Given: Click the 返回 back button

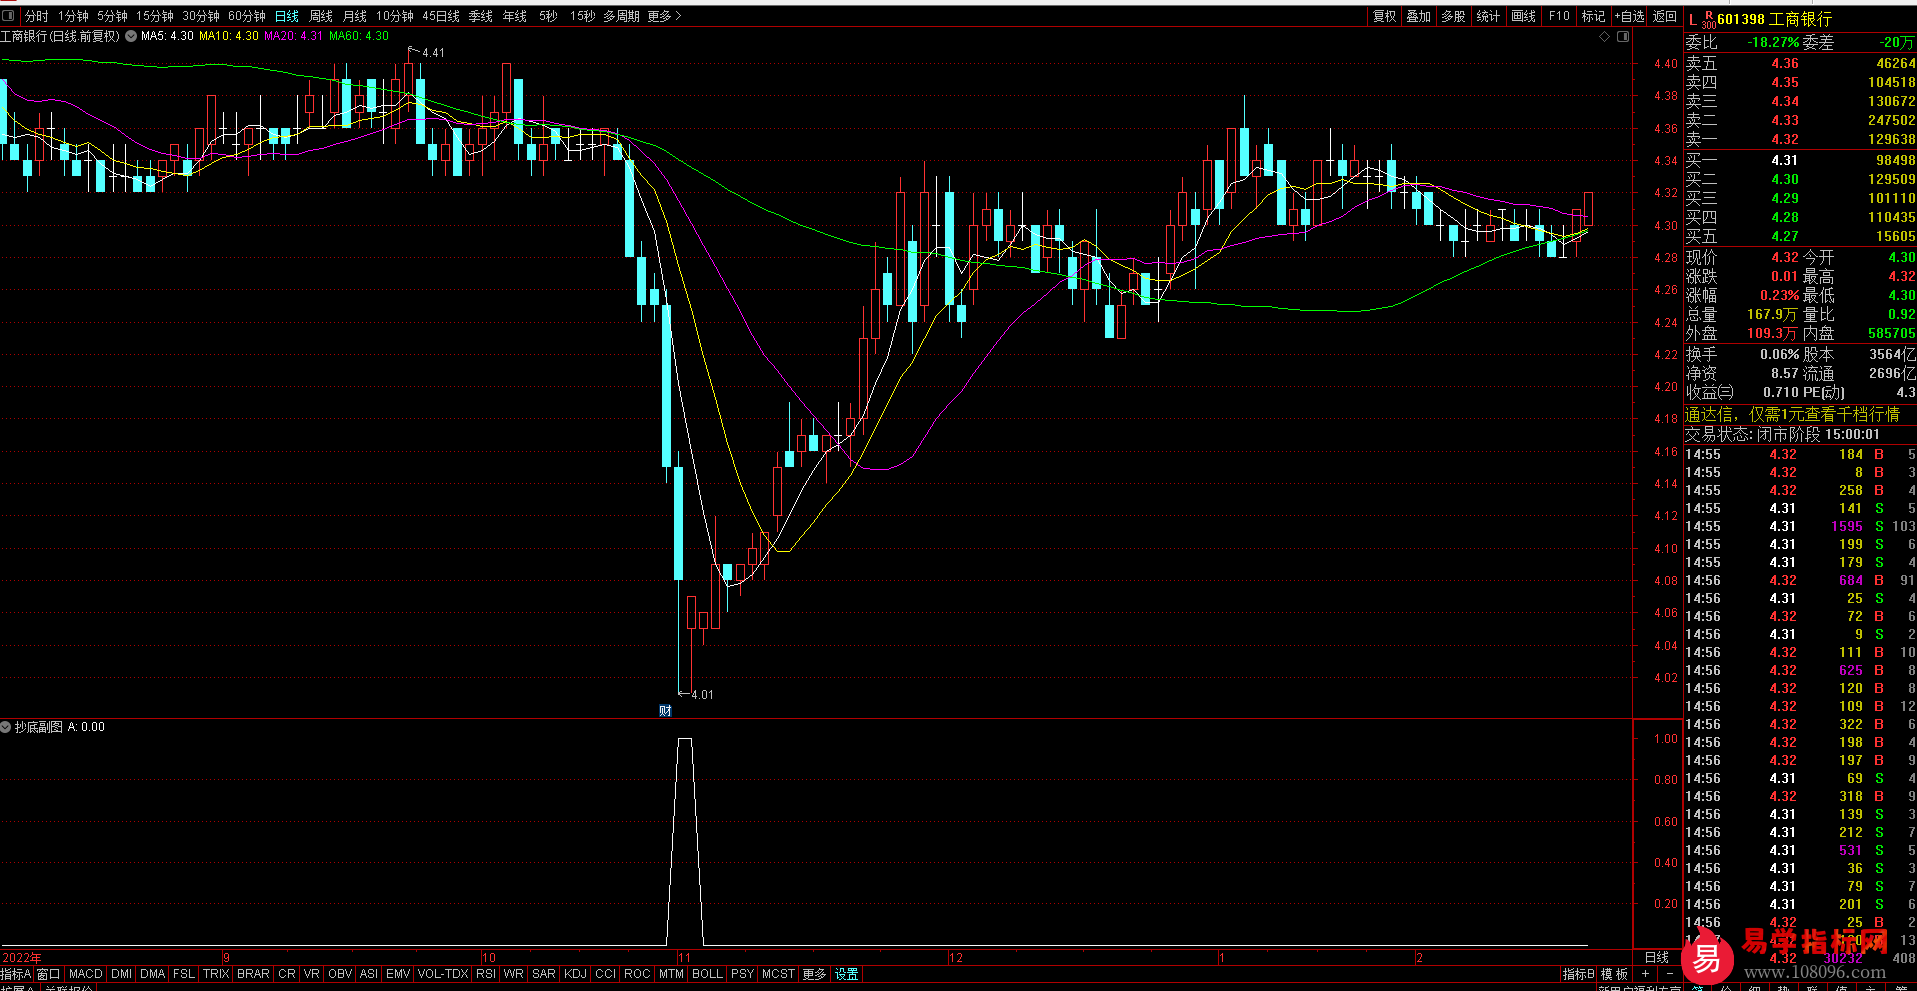Looking at the screenshot, I should 1665,16.
